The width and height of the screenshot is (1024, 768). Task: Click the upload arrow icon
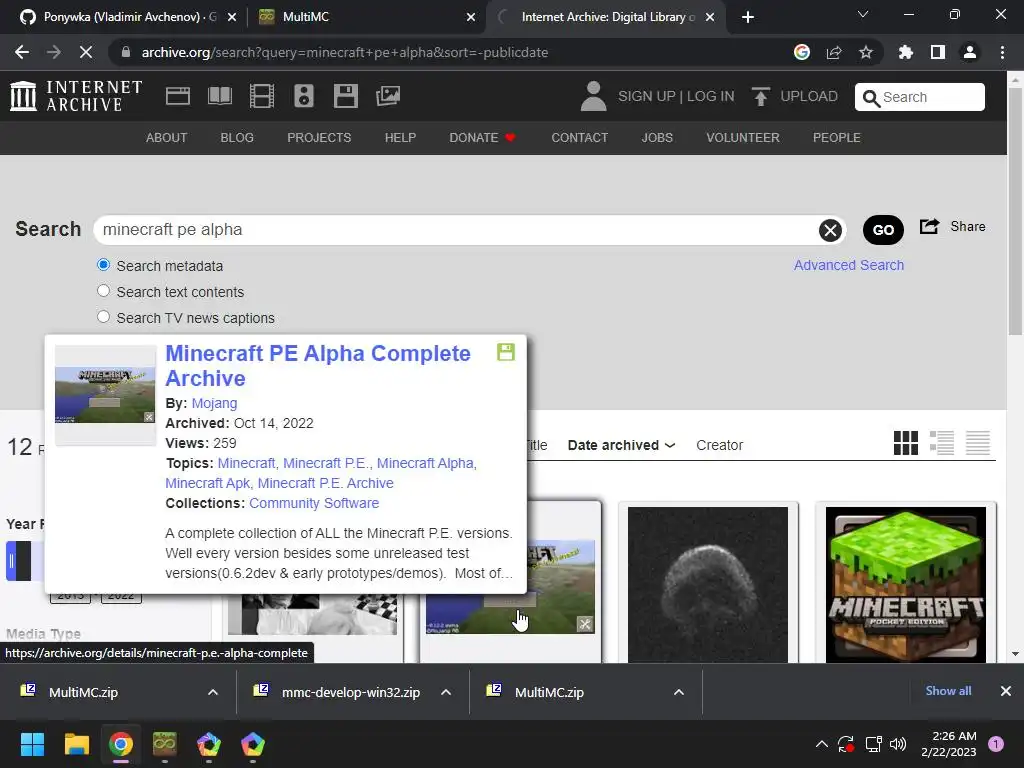[761, 96]
